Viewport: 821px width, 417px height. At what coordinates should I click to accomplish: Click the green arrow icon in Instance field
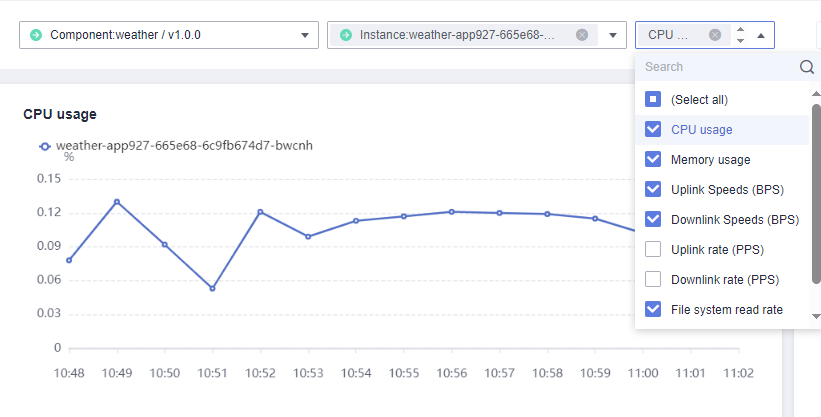(346, 35)
